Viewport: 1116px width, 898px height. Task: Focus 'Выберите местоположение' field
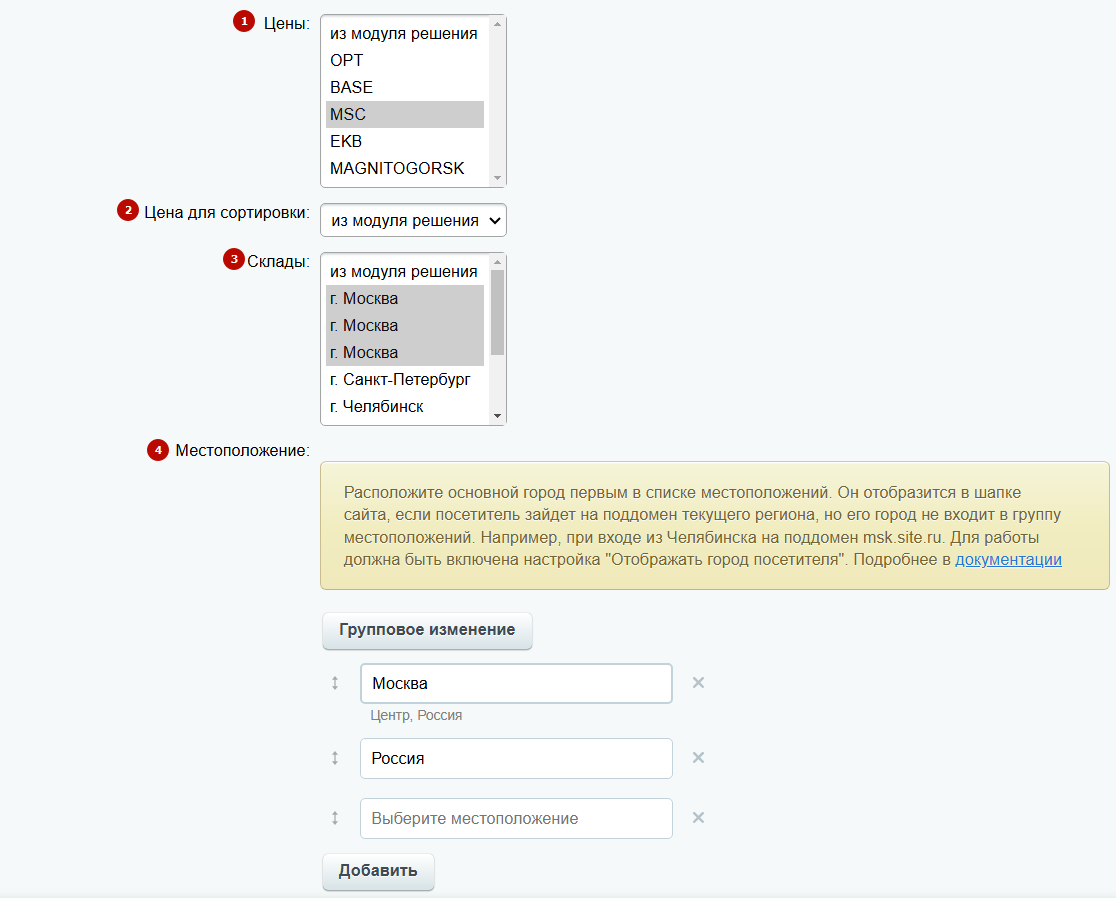tap(516, 818)
